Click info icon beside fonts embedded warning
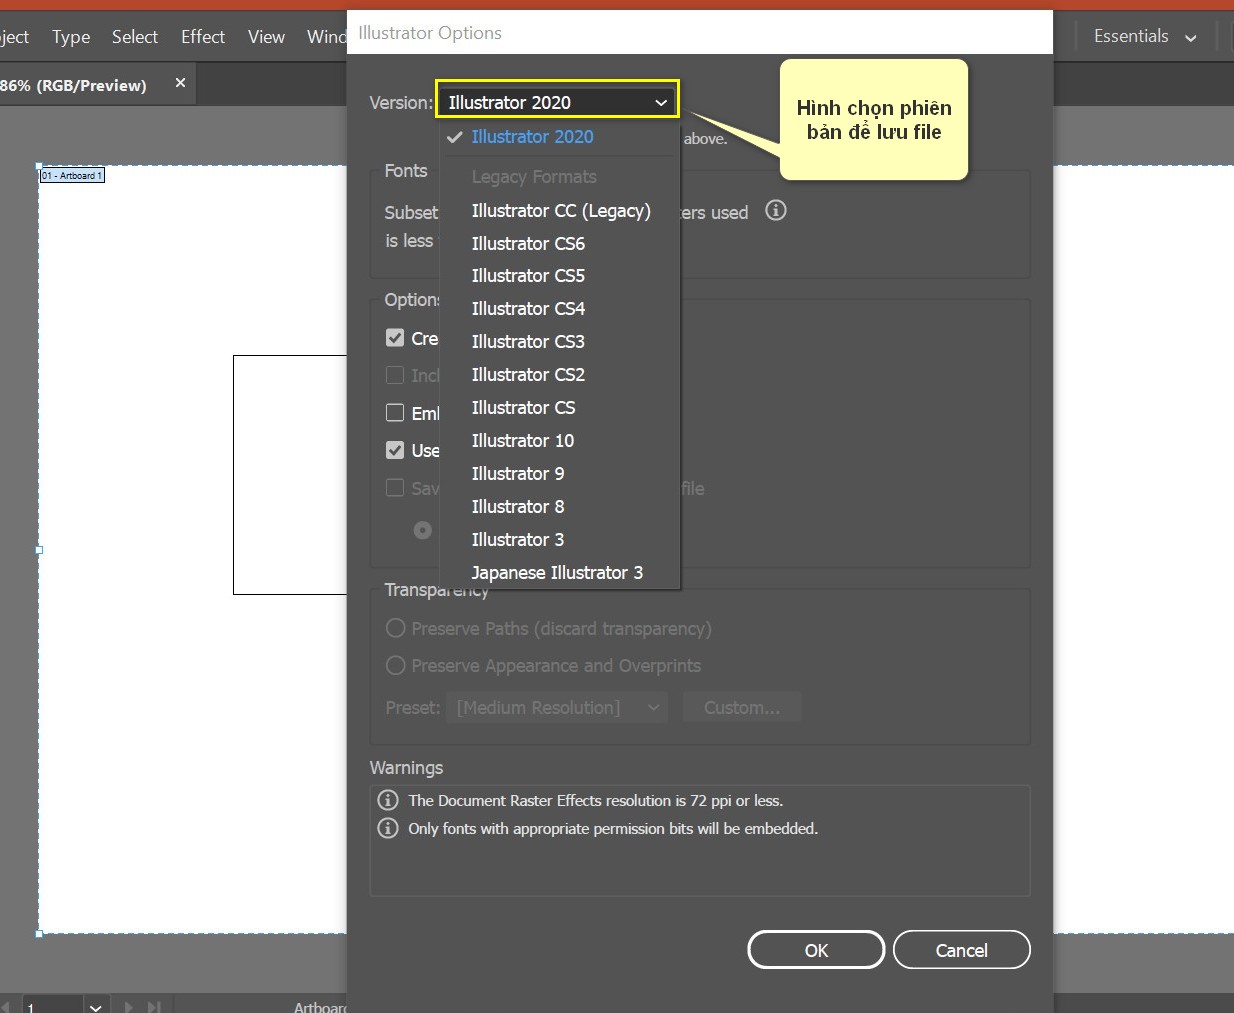Image resolution: width=1234 pixels, height=1013 pixels. pos(388,828)
